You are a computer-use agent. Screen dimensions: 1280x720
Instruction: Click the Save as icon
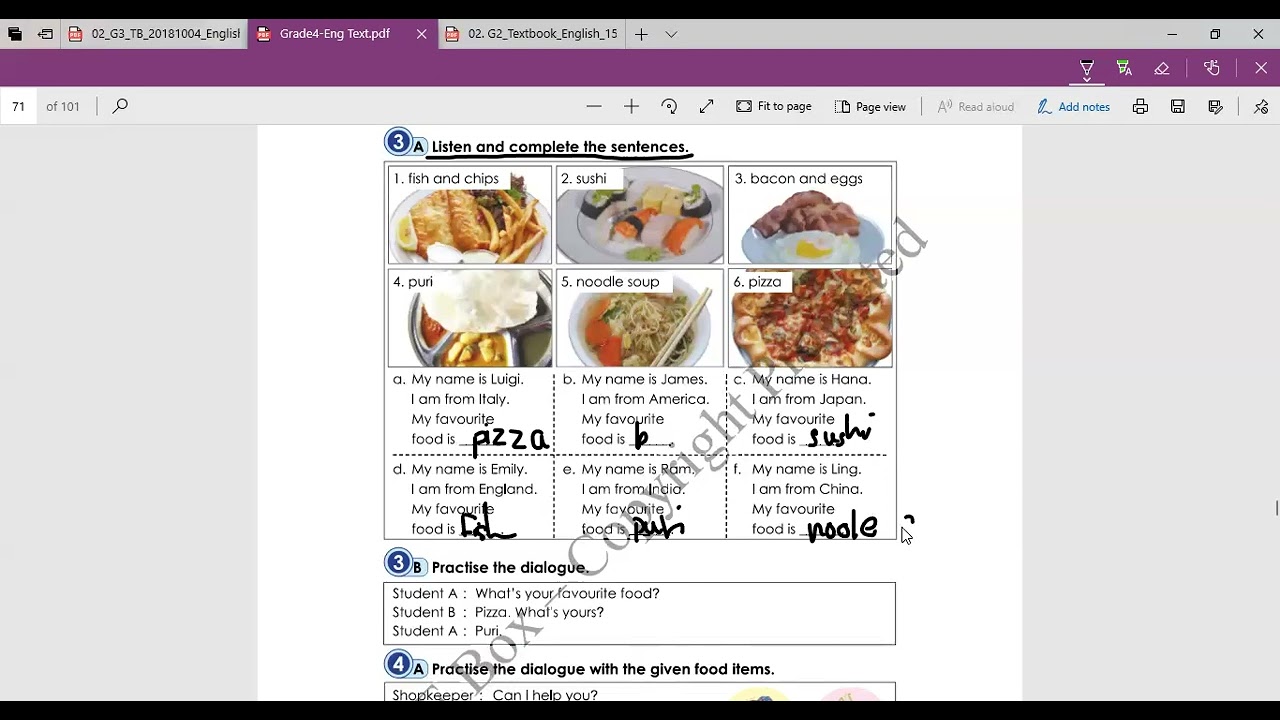click(x=1216, y=106)
